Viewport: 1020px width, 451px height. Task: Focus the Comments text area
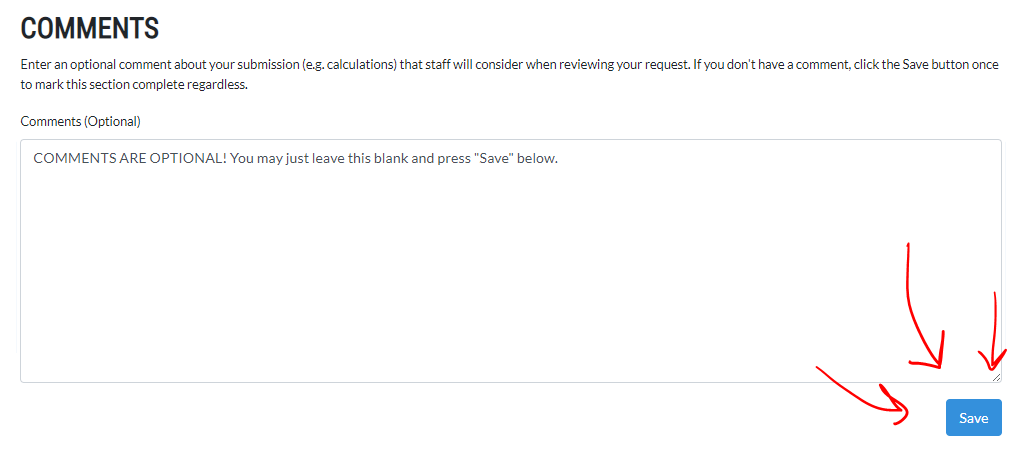(511, 260)
